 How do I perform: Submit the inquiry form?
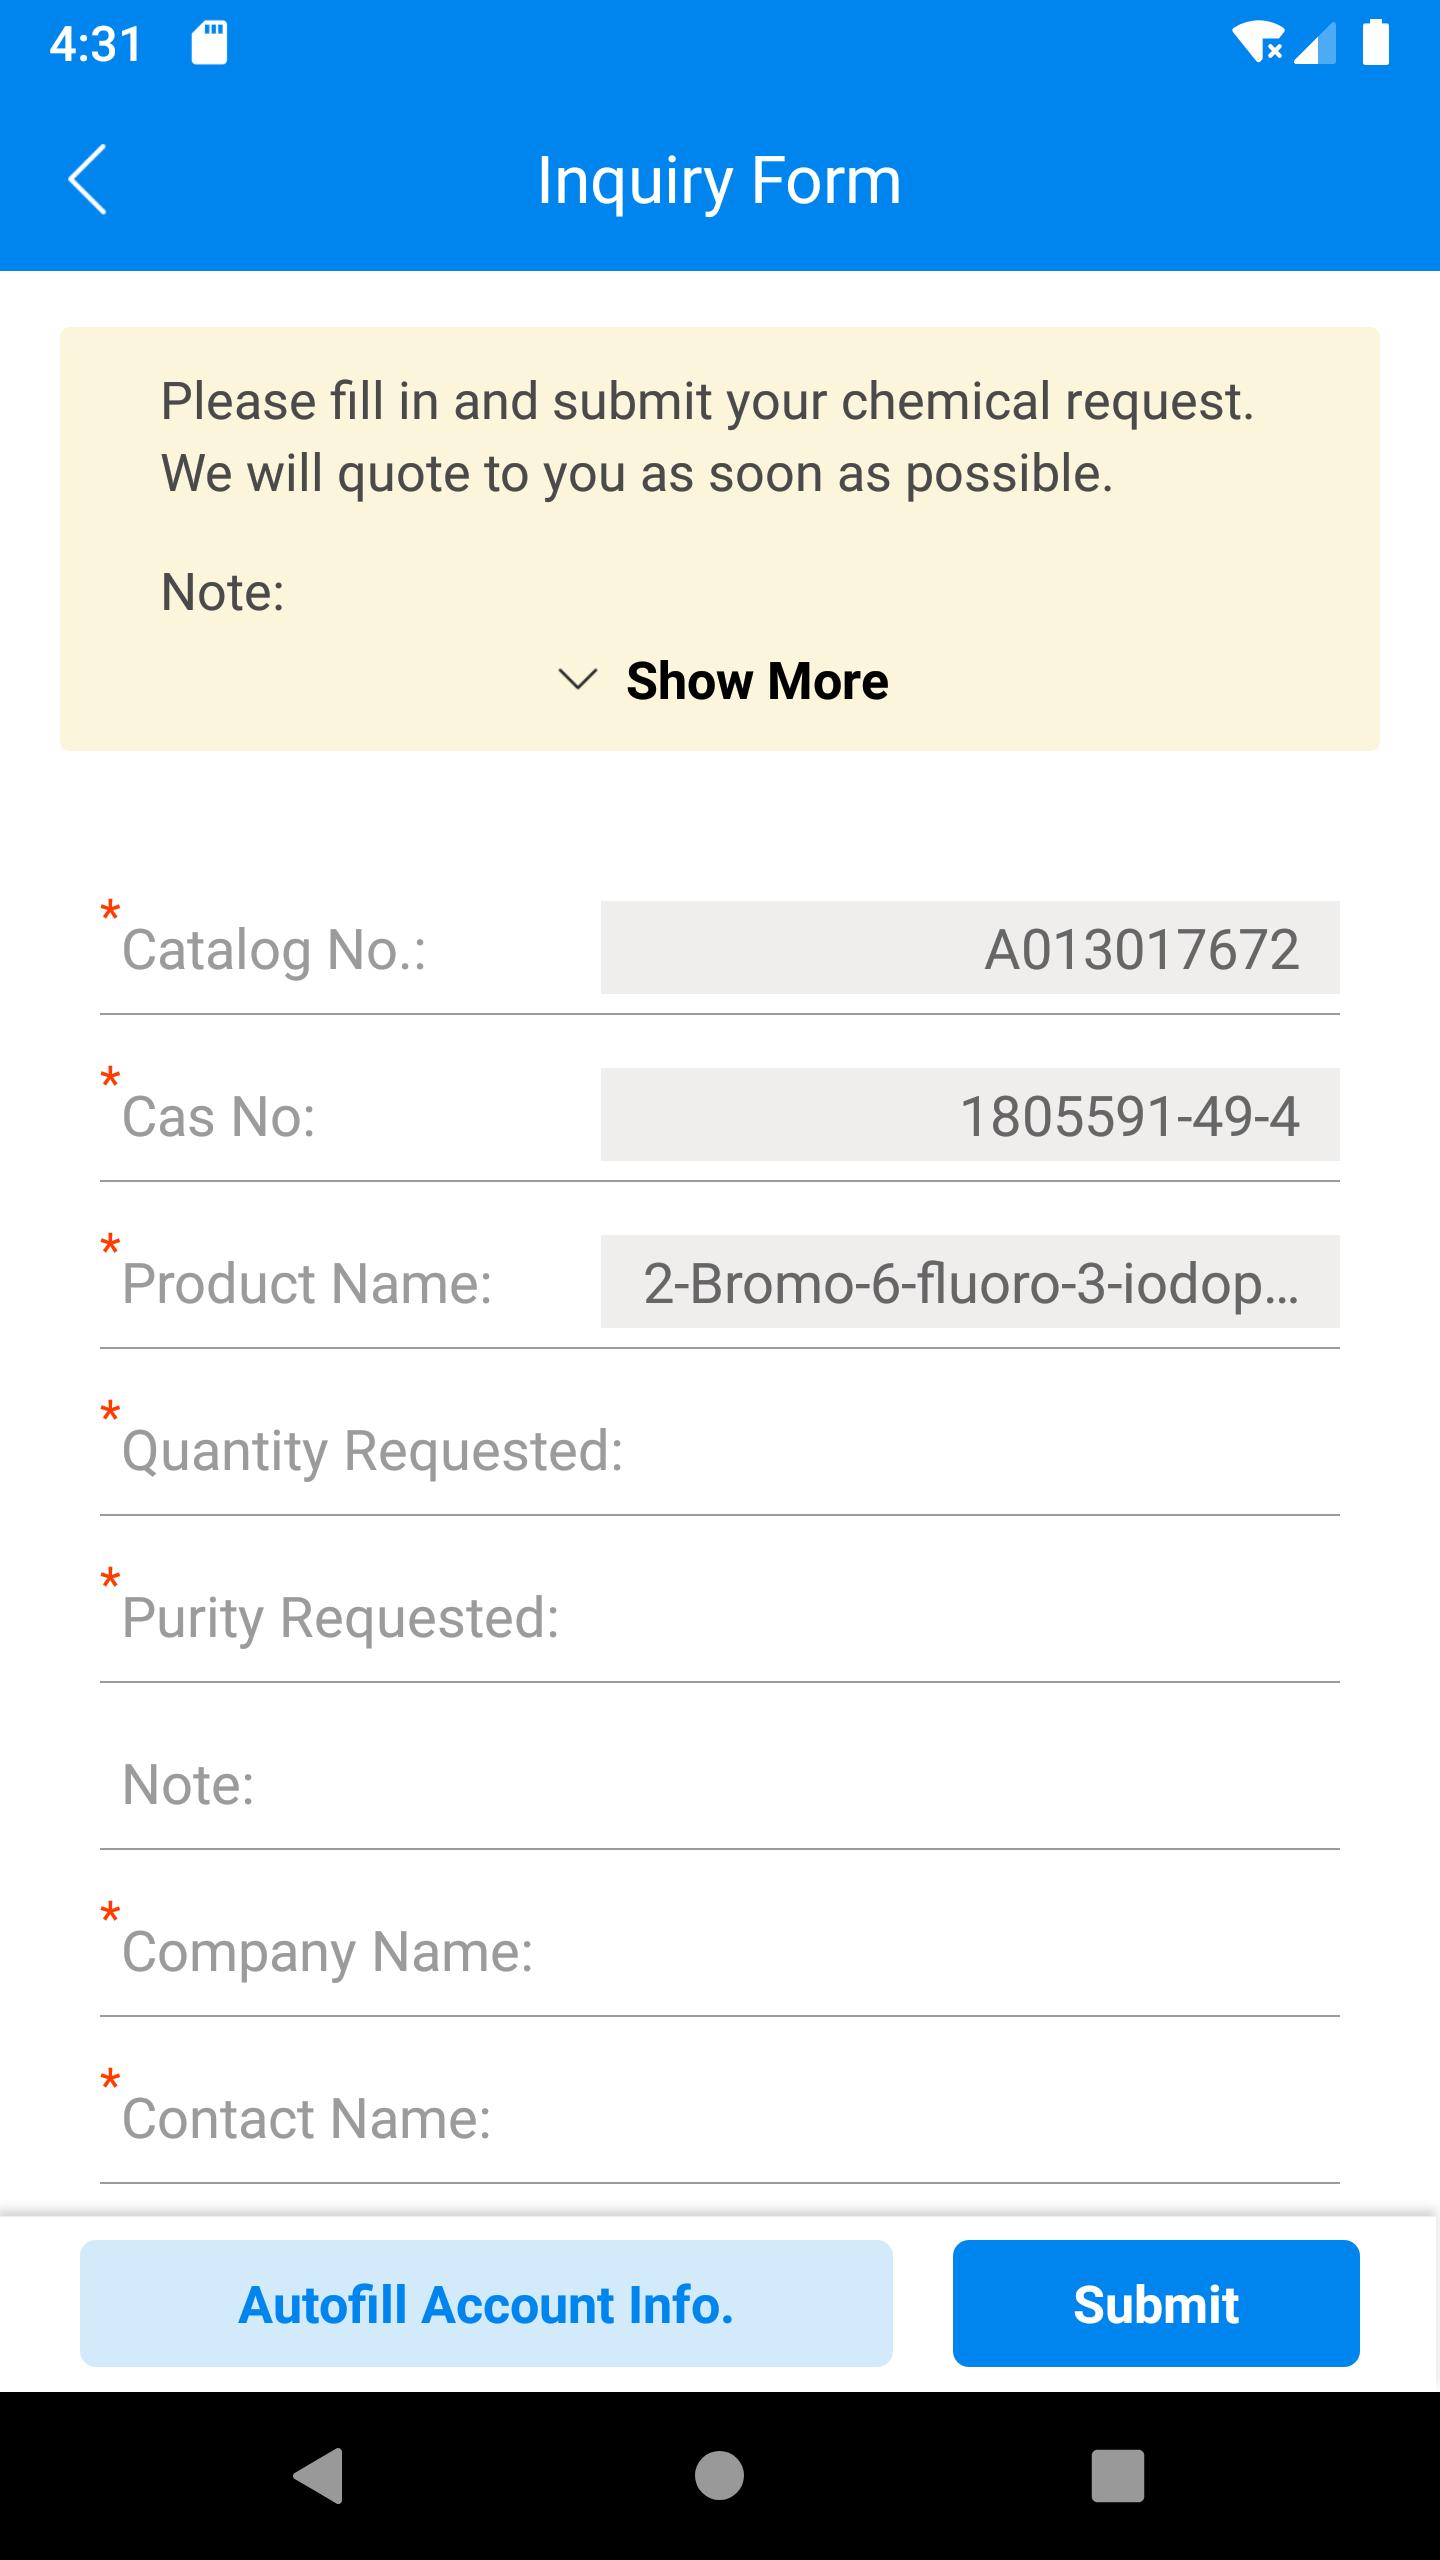pyautogui.click(x=1156, y=2303)
